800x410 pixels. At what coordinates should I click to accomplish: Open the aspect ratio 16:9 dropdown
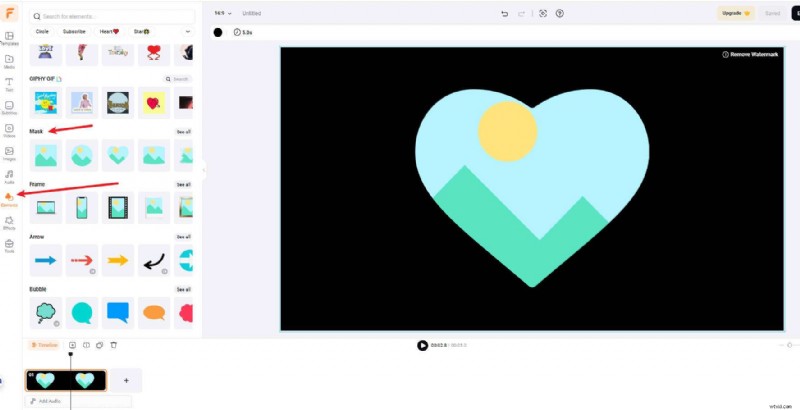(222, 13)
